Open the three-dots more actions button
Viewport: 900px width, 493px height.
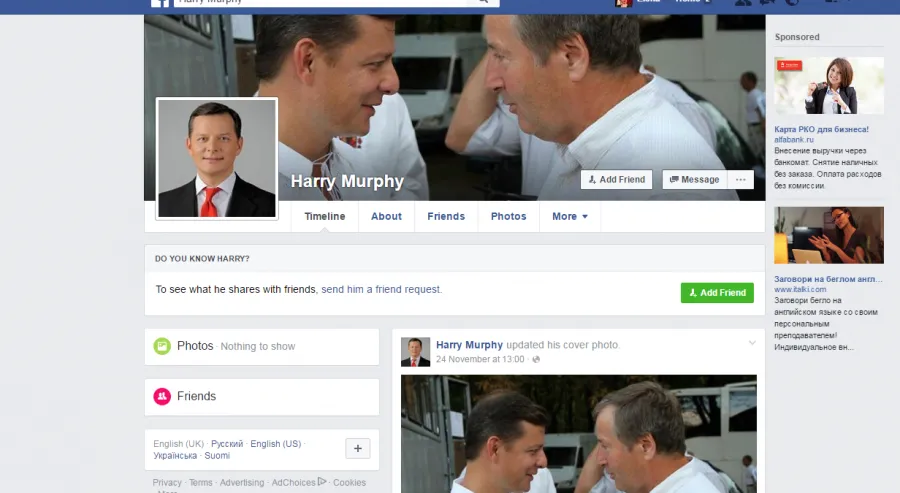(740, 180)
